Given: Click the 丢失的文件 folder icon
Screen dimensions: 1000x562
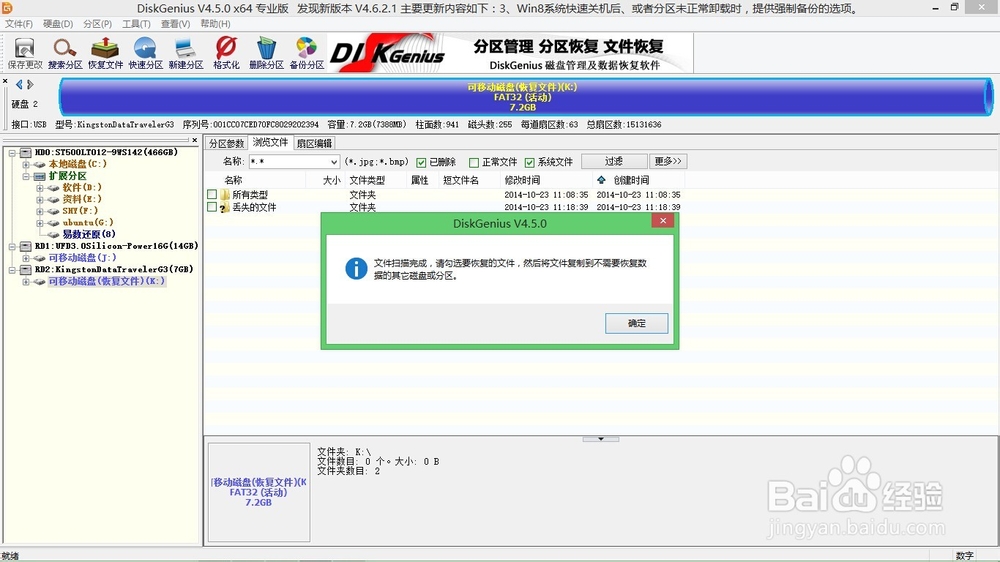Looking at the screenshot, I should [224, 207].
